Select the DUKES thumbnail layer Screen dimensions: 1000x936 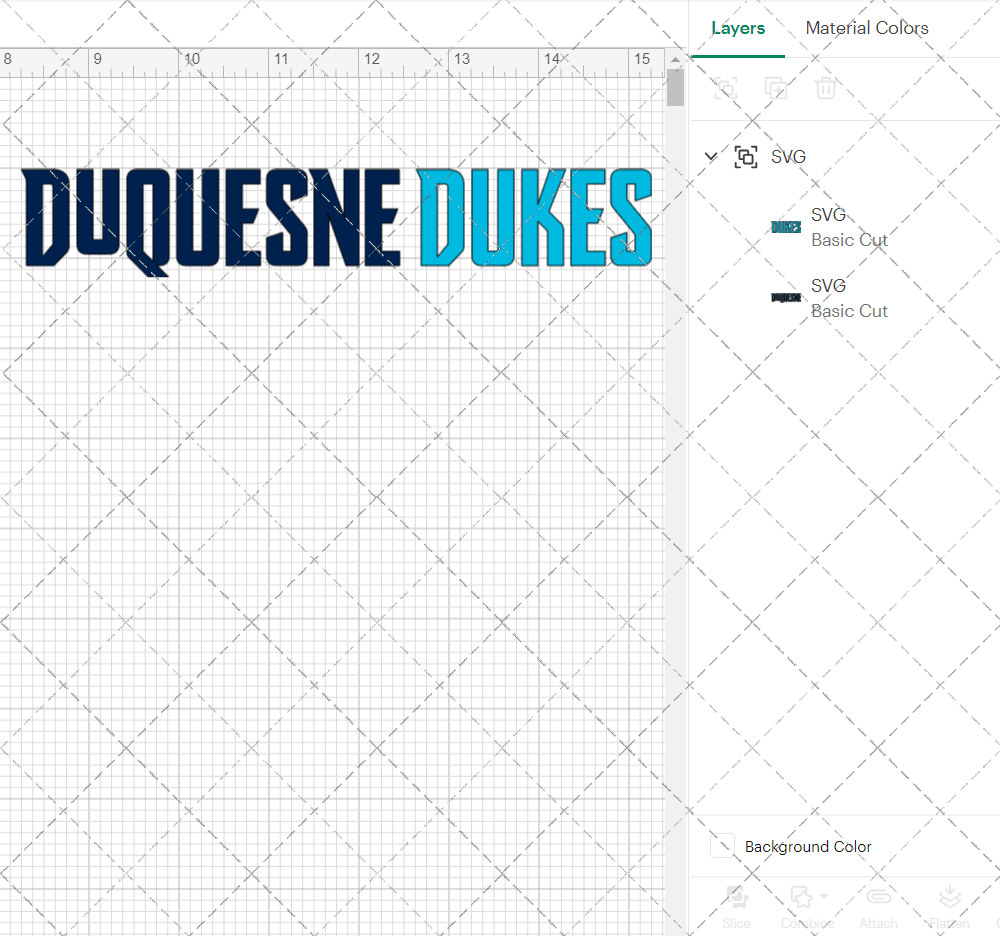(786, 227)
